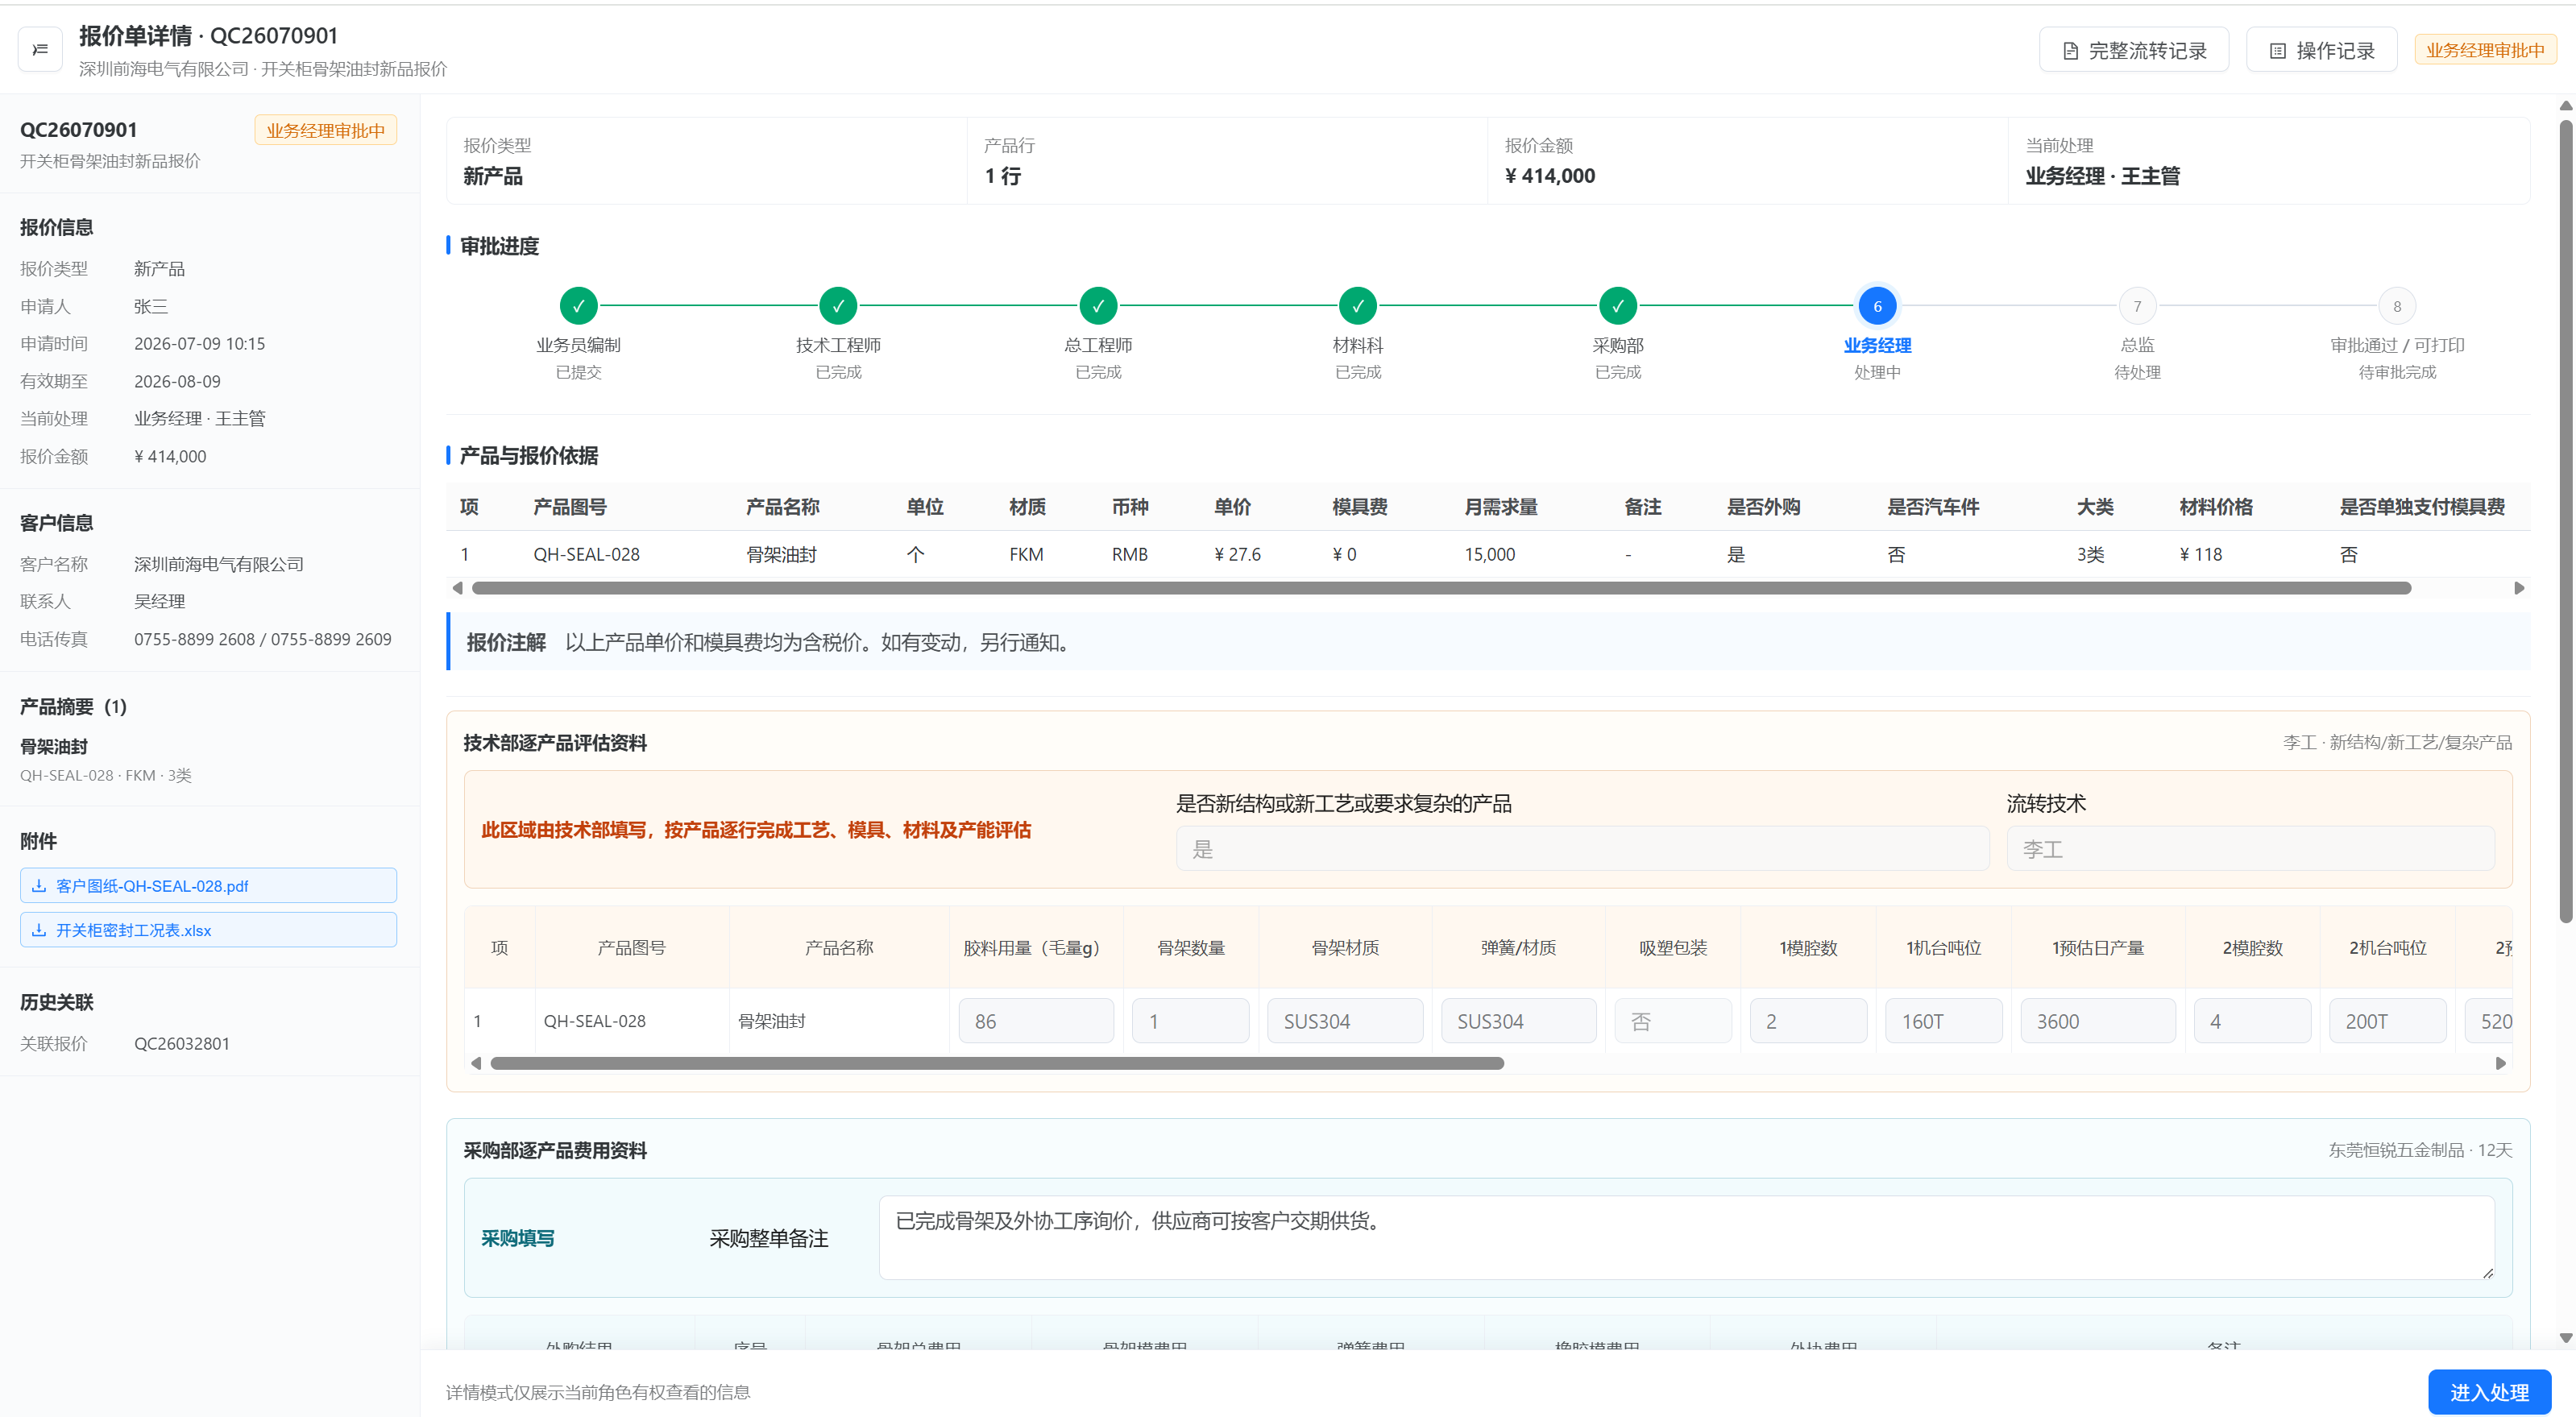Download 开关柜密封工况表.xlsx attachment
This screenshot has width=2576, height=1417.
(208, 930)
